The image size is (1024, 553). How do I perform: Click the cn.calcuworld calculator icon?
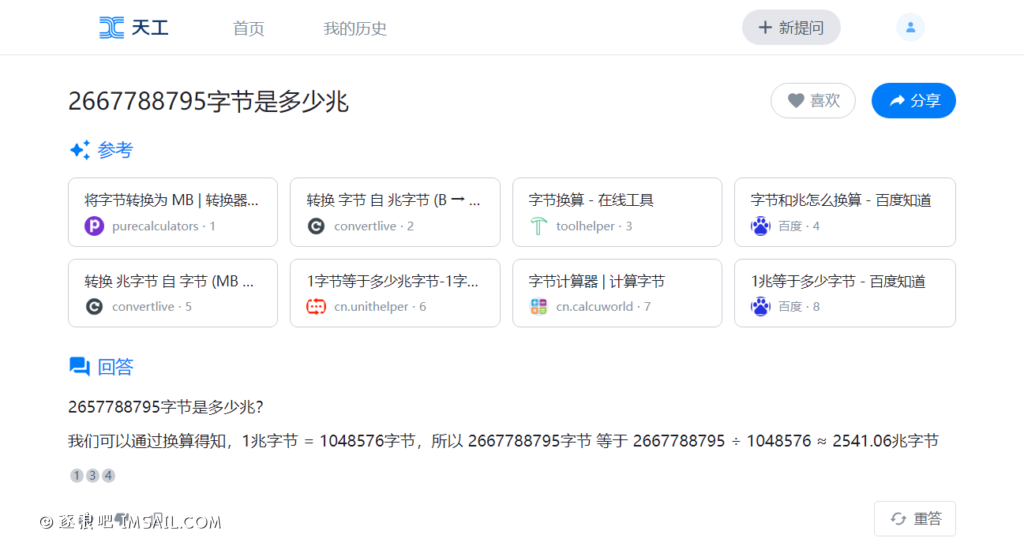539,307
